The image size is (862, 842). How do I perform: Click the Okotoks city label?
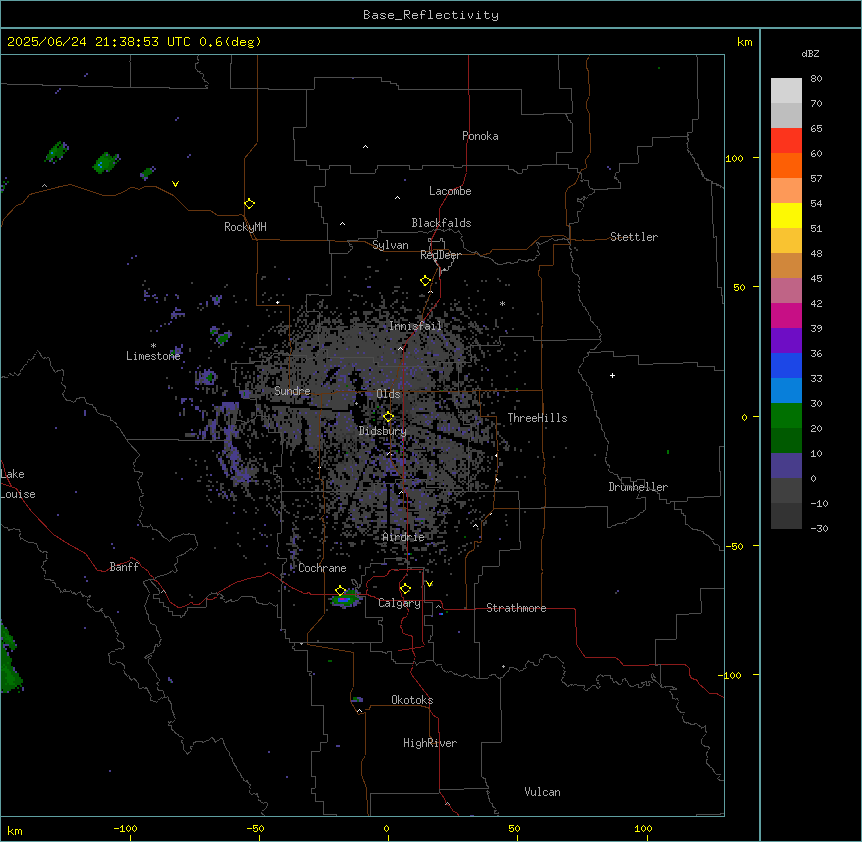pos(412,700)
